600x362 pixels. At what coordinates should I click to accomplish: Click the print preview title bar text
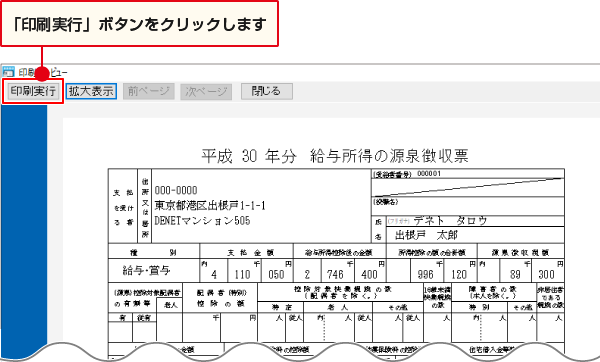point(43,72)
